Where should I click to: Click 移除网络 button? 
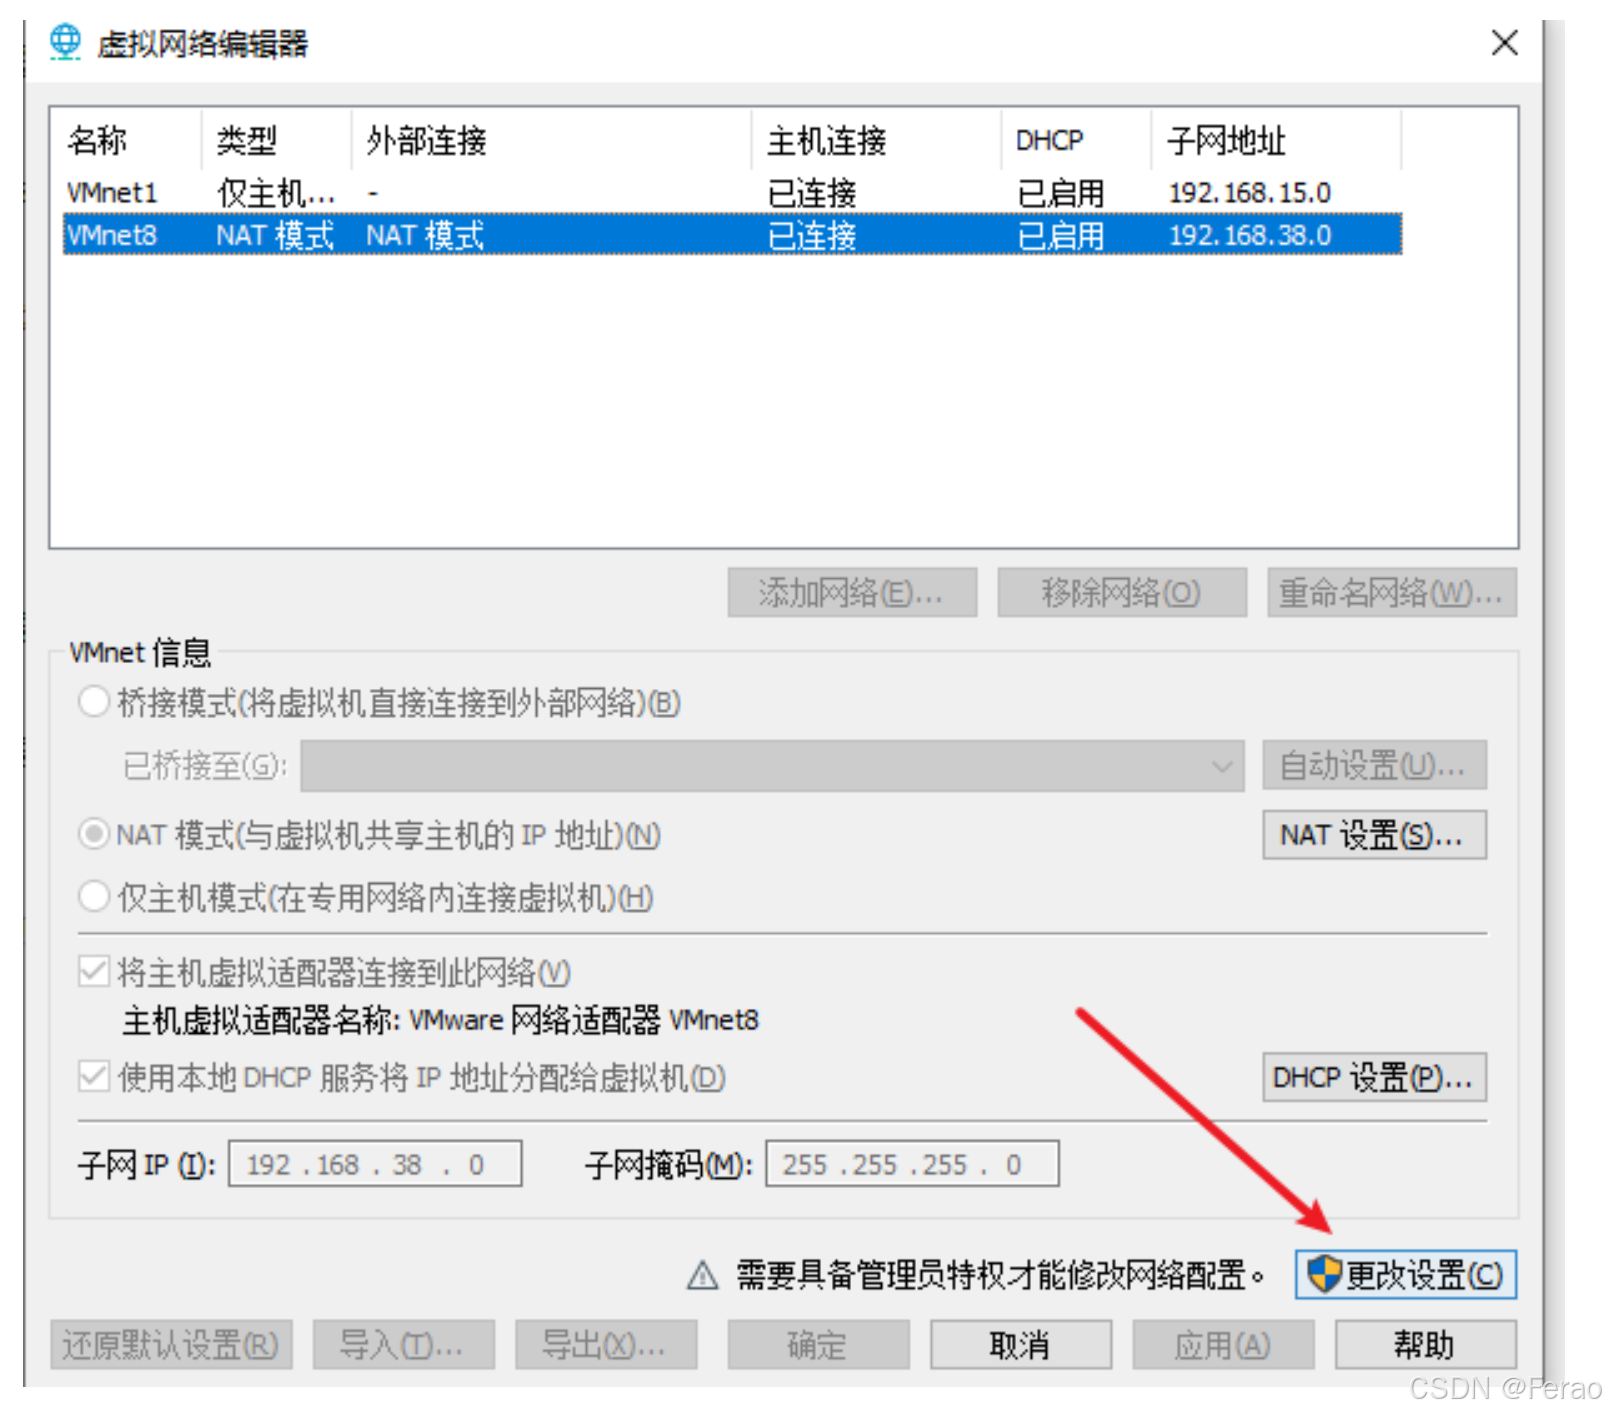(x=1122, y=593)
